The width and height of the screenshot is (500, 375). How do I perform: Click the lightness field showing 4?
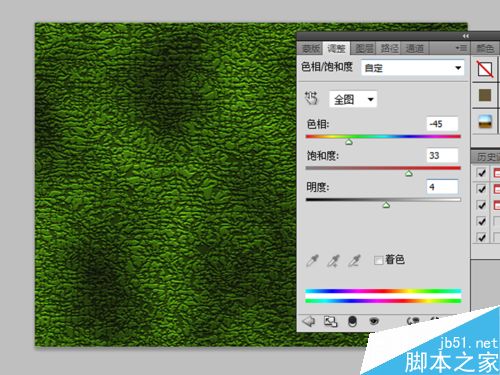[442, 187]
